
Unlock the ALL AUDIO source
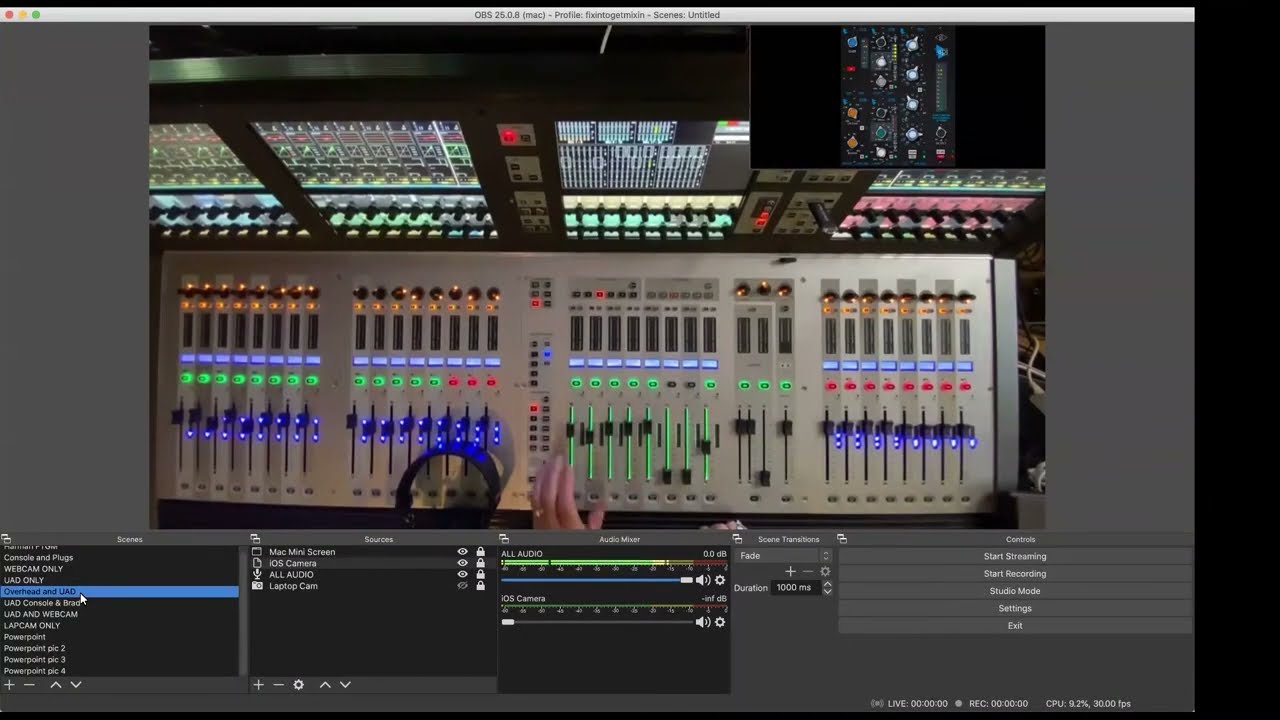click(480, 574)
